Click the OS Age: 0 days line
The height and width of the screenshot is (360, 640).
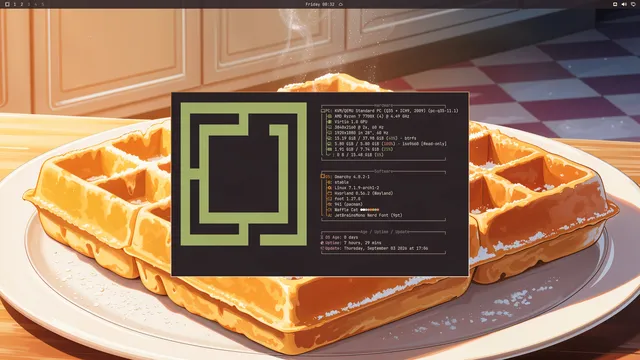pyautogui.click(x=340, y=237)
